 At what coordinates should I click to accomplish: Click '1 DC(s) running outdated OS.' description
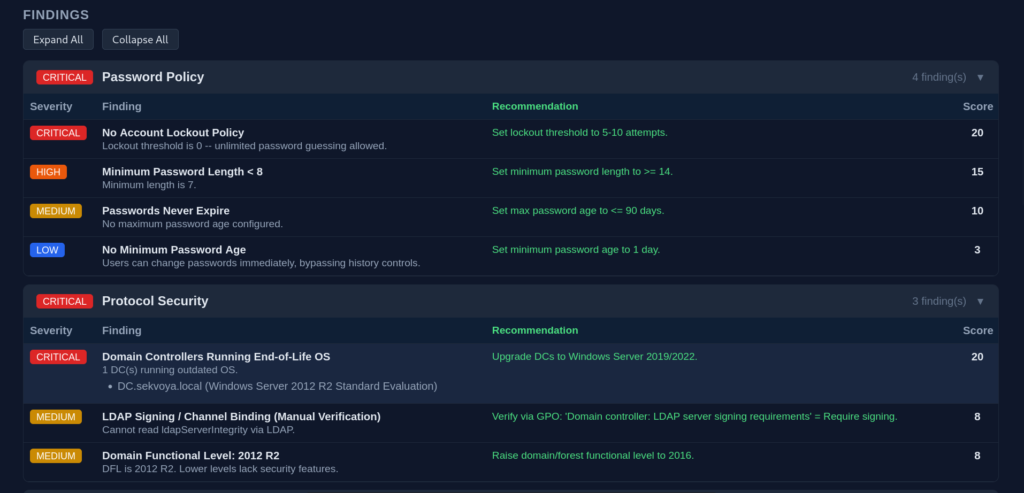click(170, 370)
